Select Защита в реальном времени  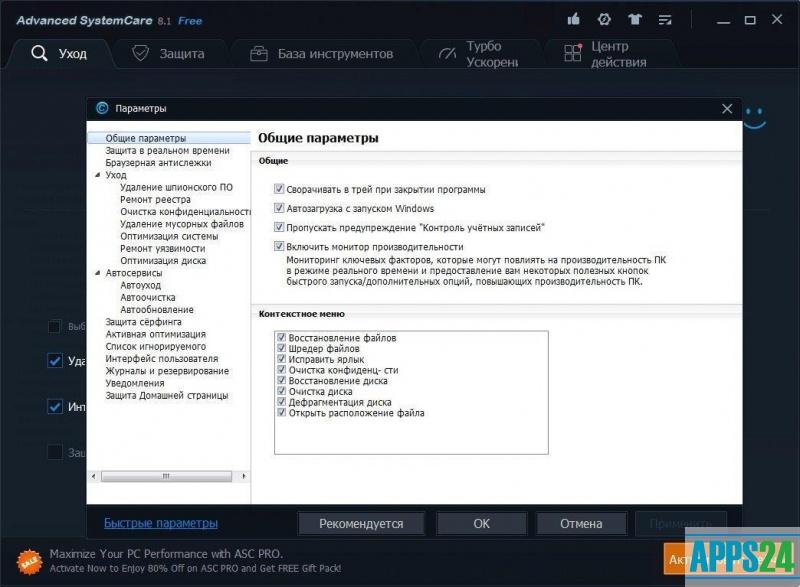pyautogui.click(x=167, y=150)
